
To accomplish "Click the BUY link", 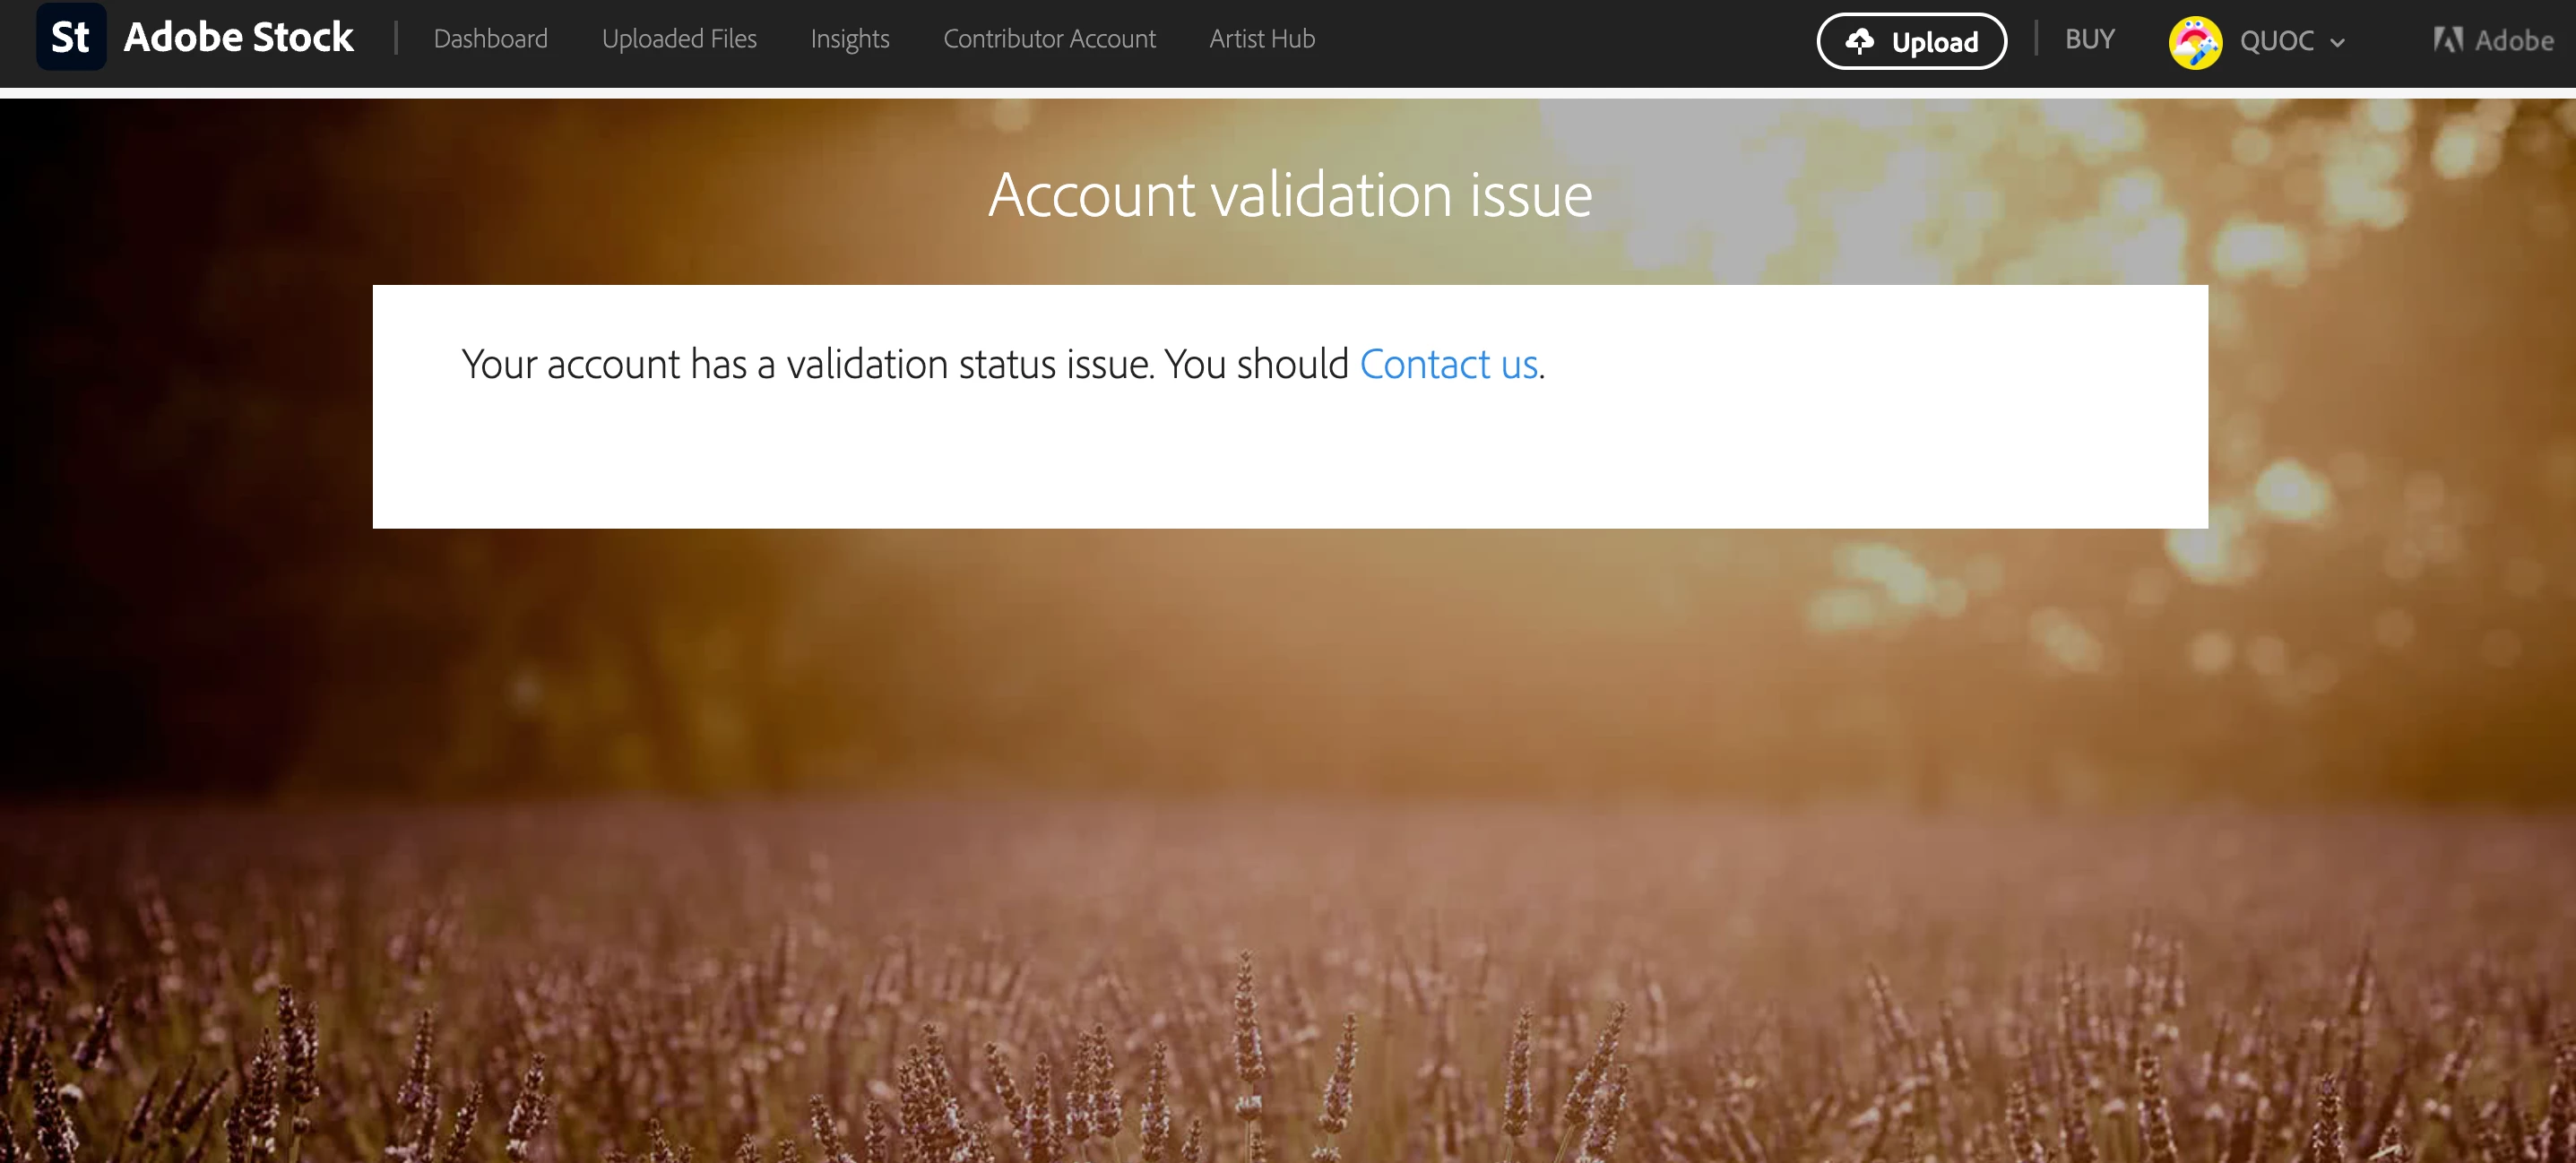I will click(2090, 39).
